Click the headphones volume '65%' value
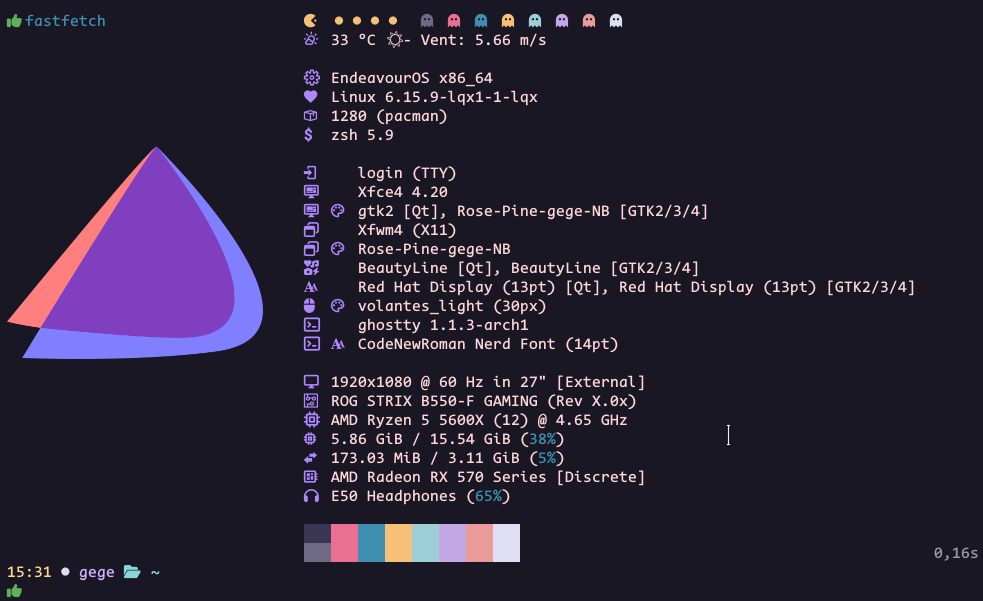This screenshot has height=601, width=983. point(488,496)
